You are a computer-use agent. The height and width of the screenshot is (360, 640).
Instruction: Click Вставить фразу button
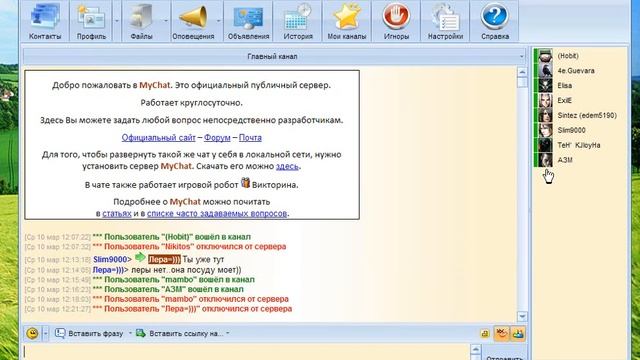(x=89, y=333)
